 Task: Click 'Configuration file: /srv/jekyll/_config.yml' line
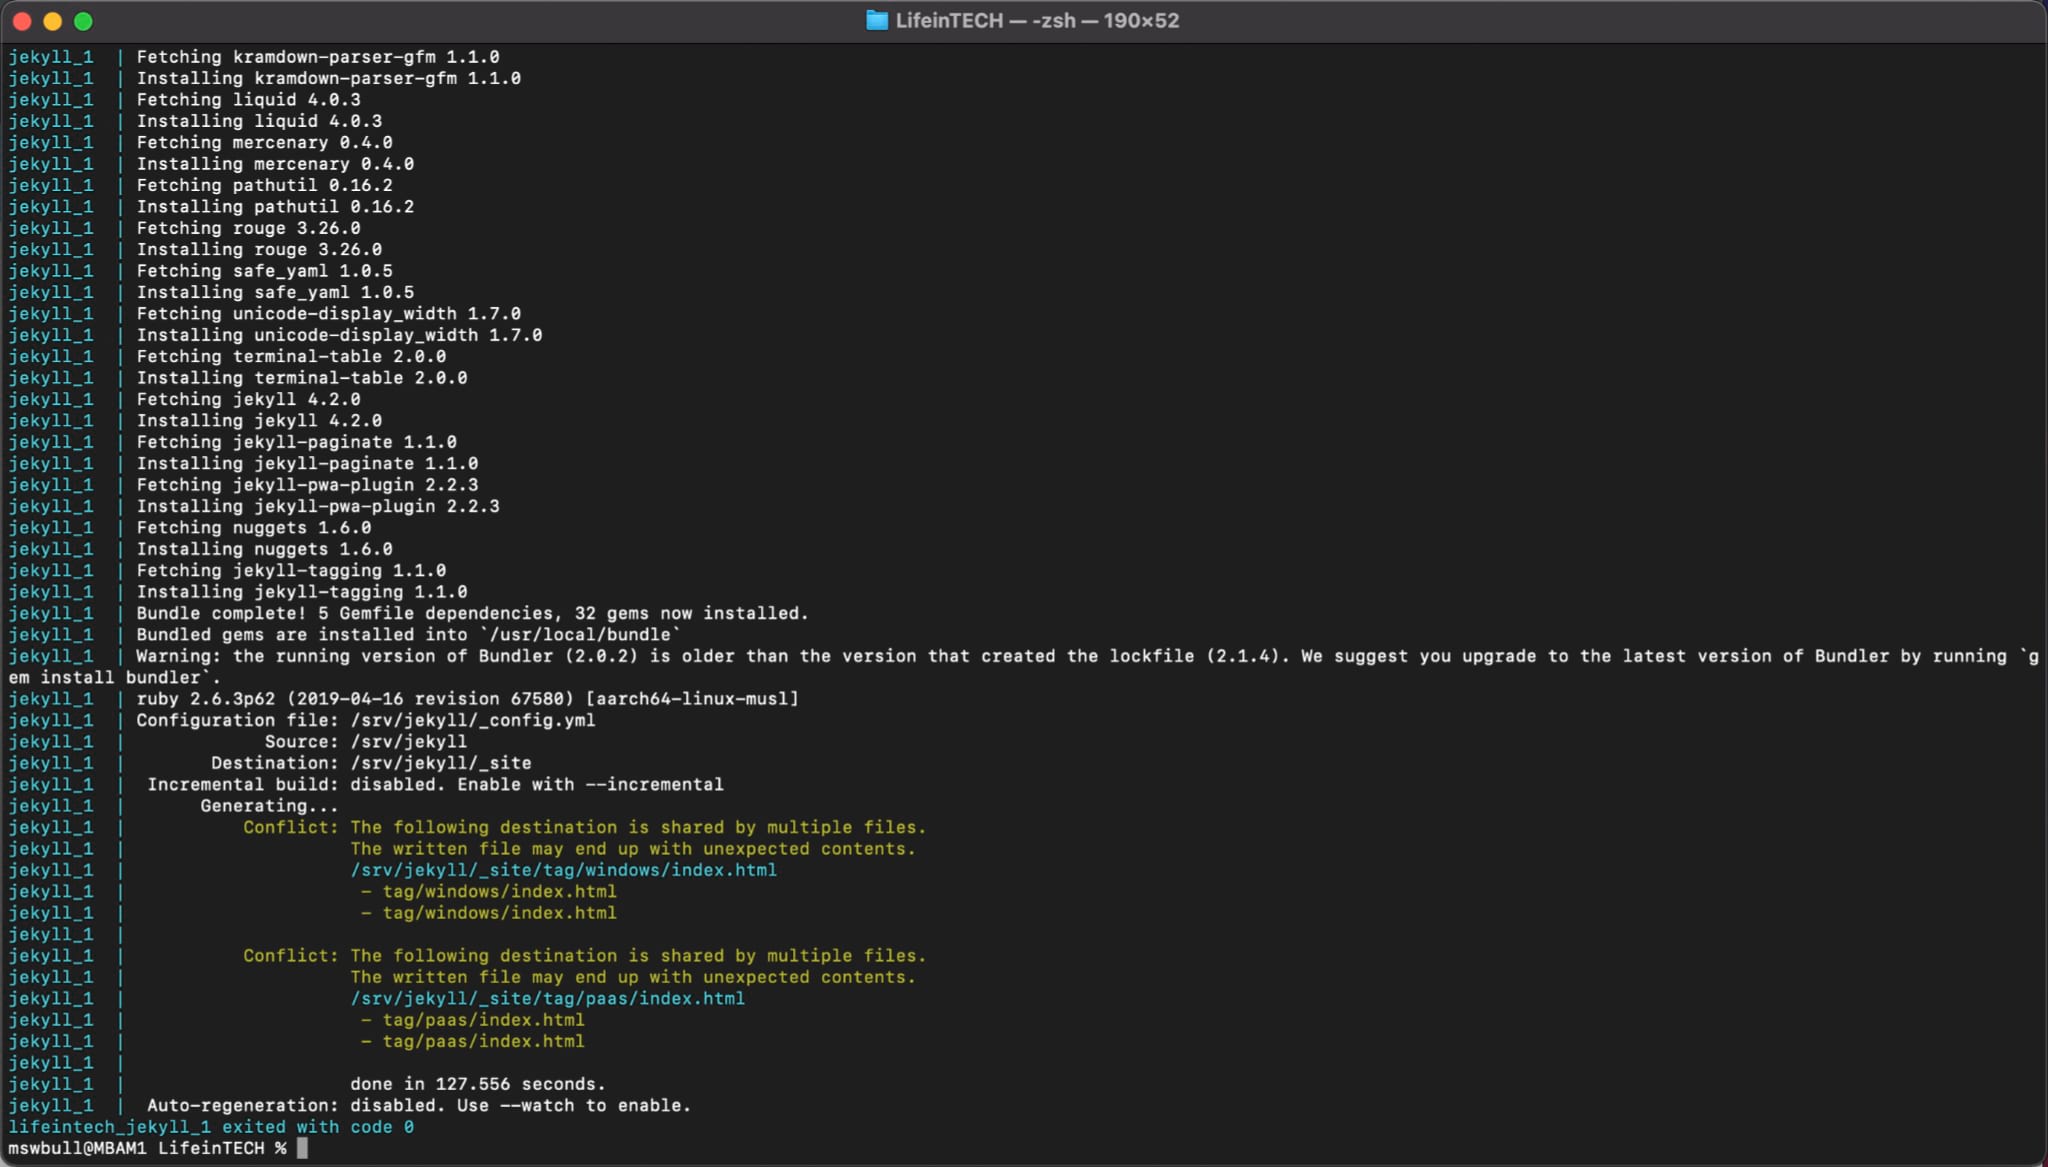pos(366,720)
